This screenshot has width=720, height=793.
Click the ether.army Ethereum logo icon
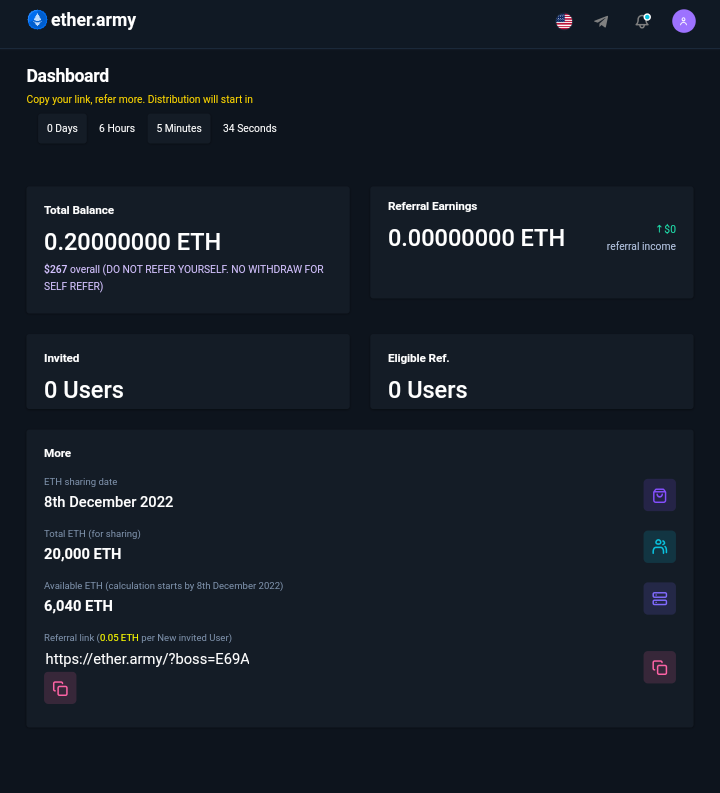[37, 20]
